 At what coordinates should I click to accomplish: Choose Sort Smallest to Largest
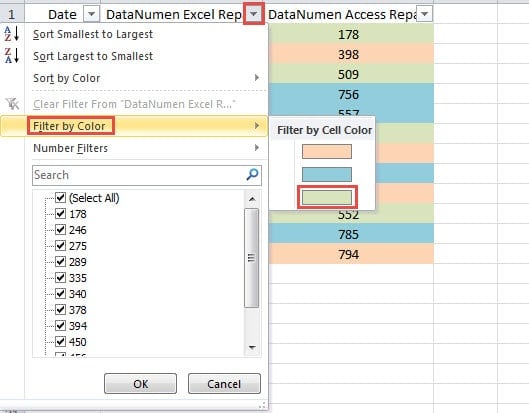click(x=134, y=34)
